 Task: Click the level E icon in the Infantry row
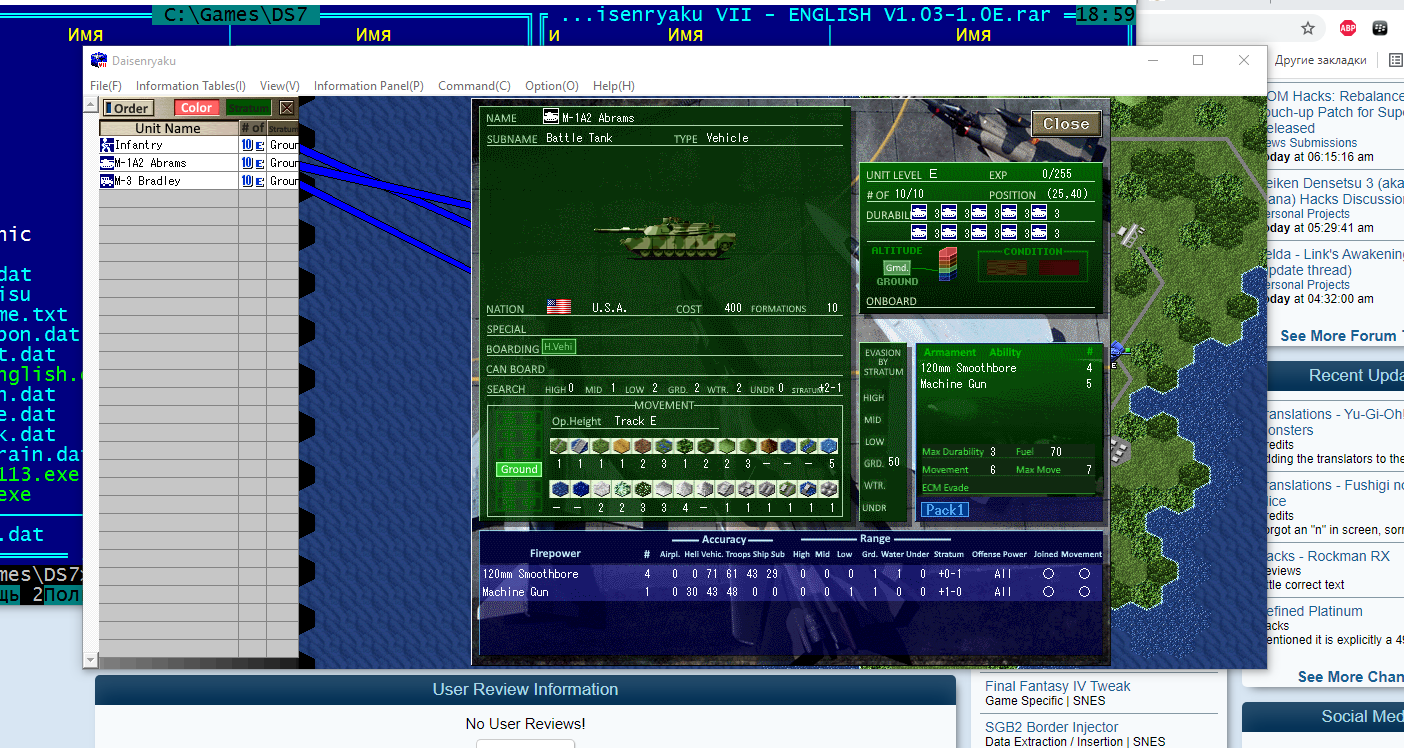[259, 145]
